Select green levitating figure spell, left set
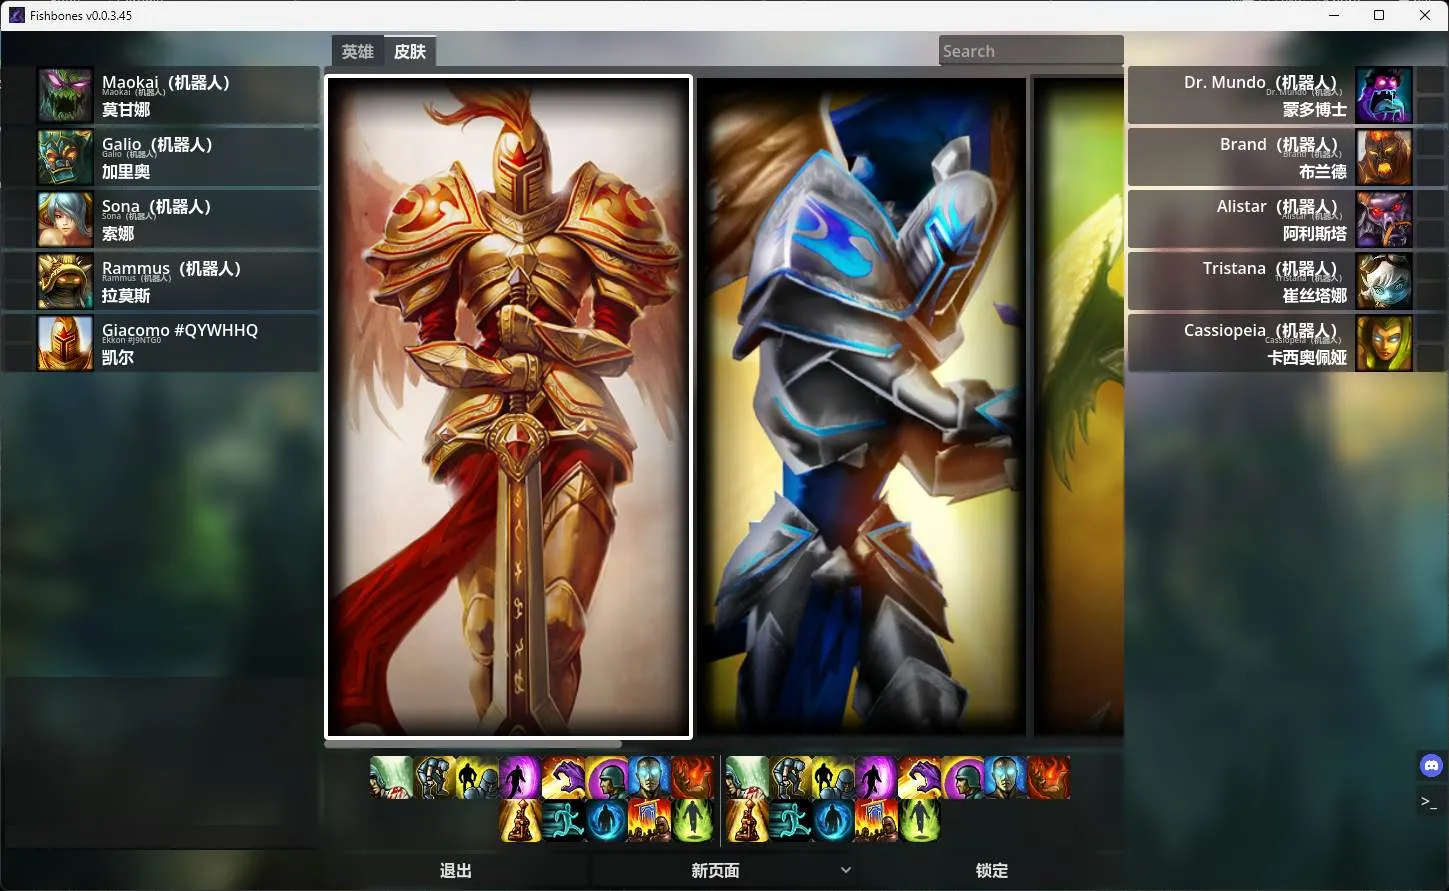The width and height of the screenshot is (1449, 891). point(692,820)
